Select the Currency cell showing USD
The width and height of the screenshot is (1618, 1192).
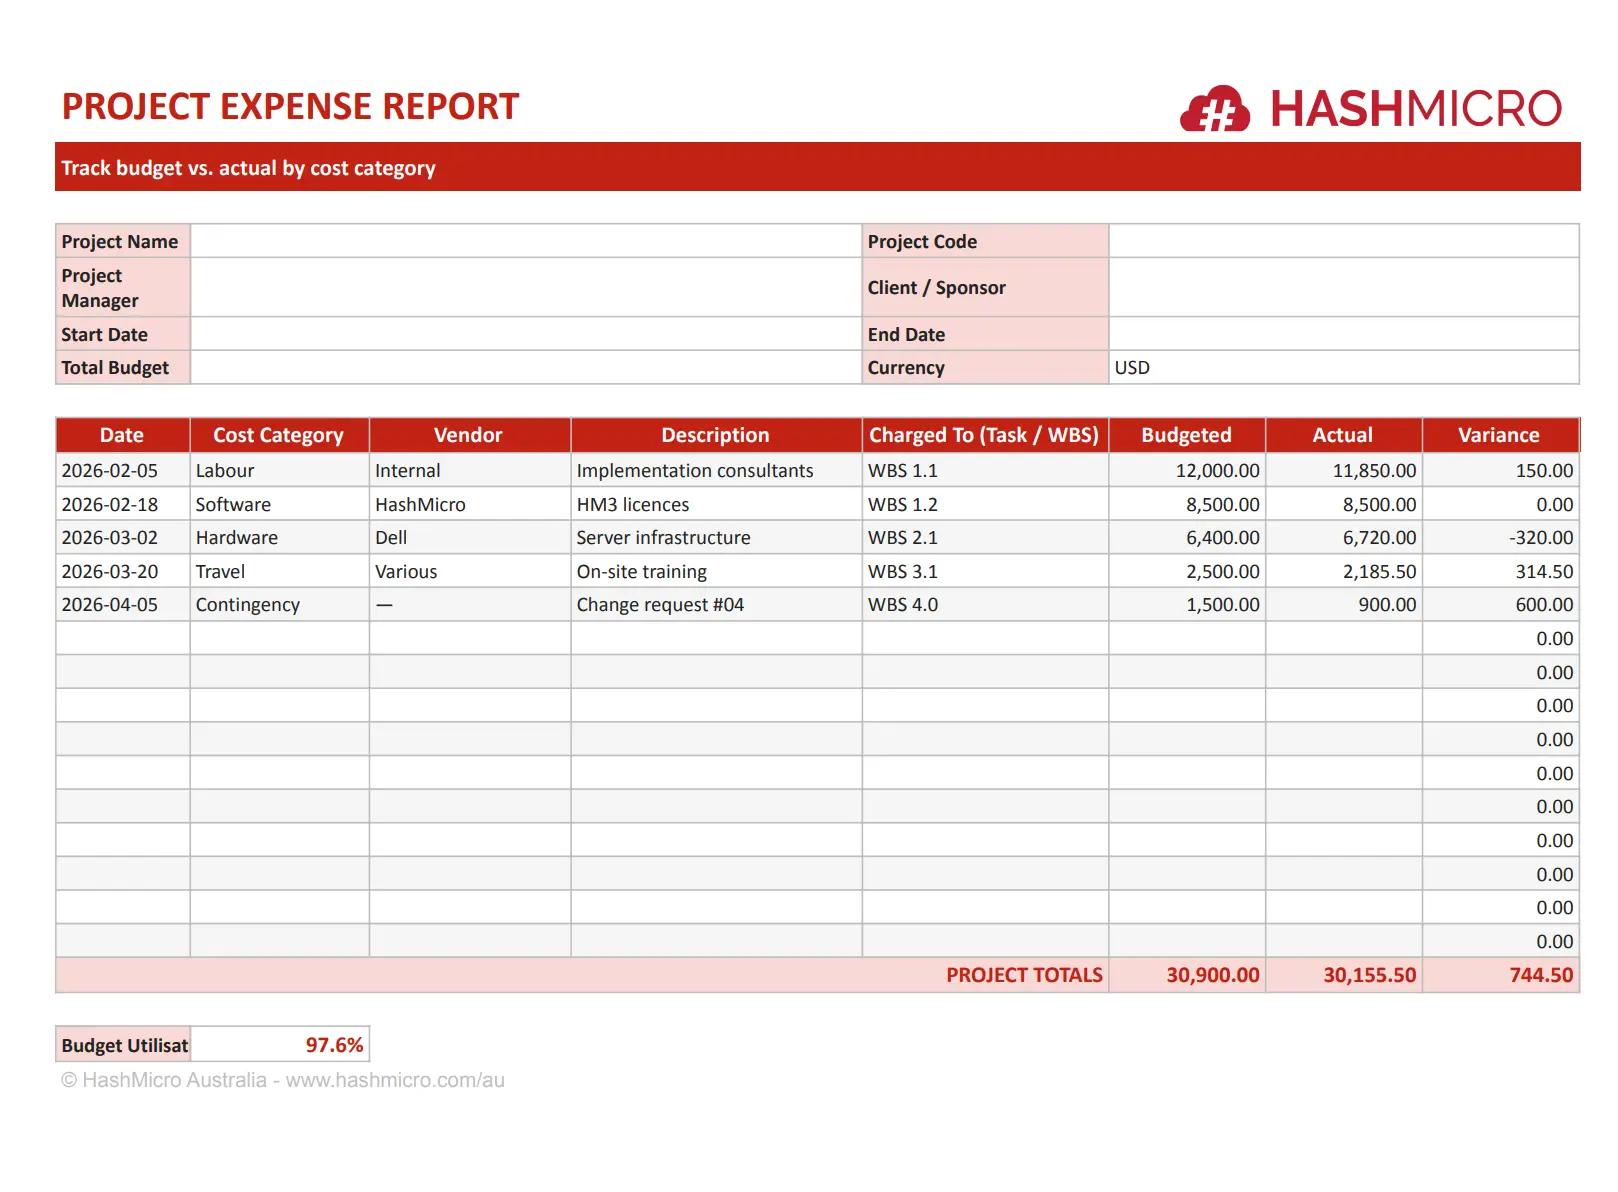pyautogui.click(x=1343, y=368)
